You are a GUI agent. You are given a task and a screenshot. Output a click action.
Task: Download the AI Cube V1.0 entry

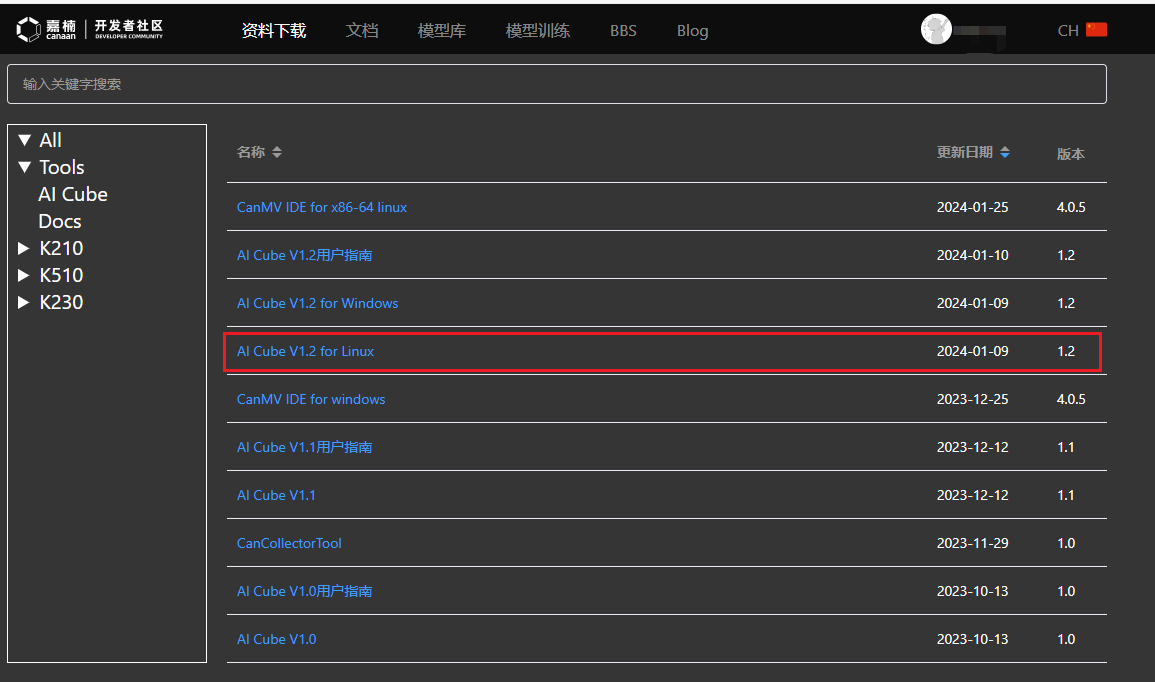click(276, 639)
